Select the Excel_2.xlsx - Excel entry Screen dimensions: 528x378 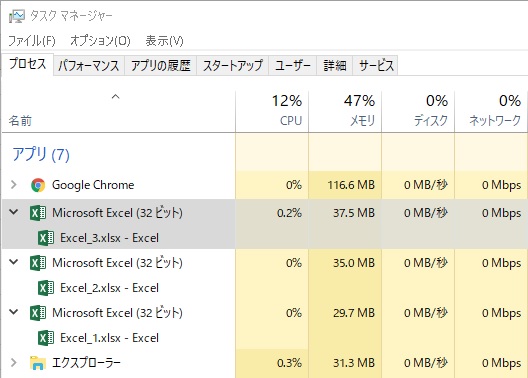pos(109,288)
